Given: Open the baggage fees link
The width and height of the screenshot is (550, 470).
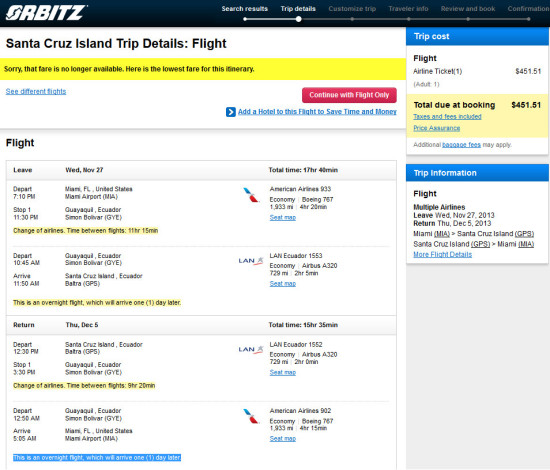Looking at the screenshot, I should point(461,145).
